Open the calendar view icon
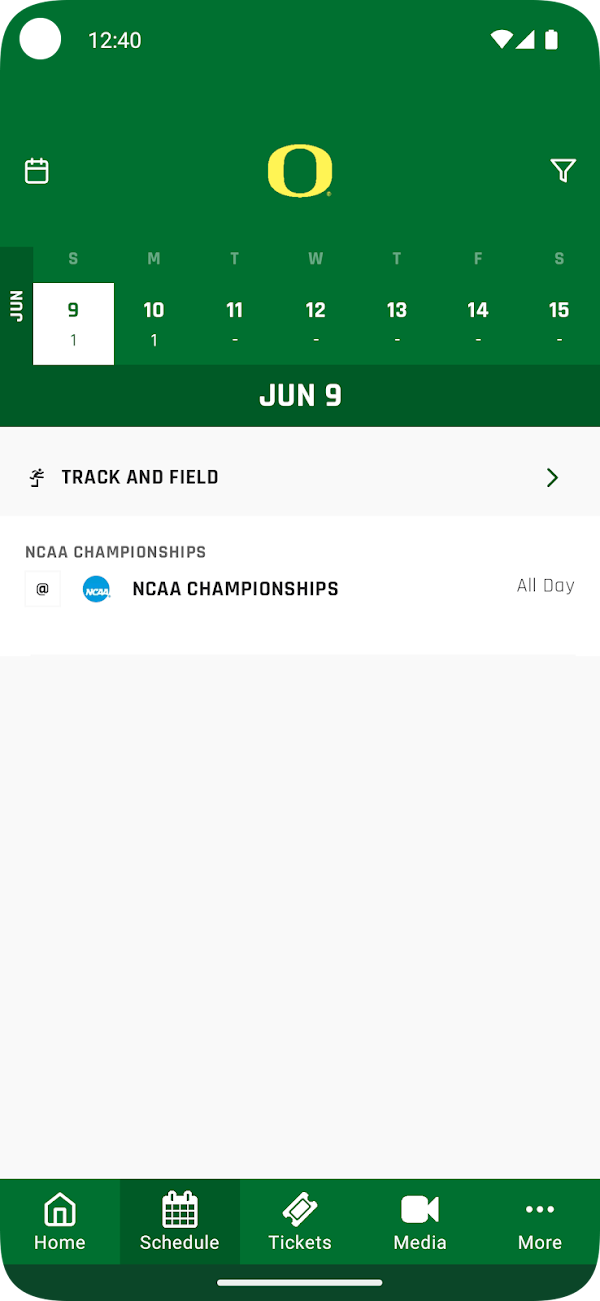 (37, 171)
